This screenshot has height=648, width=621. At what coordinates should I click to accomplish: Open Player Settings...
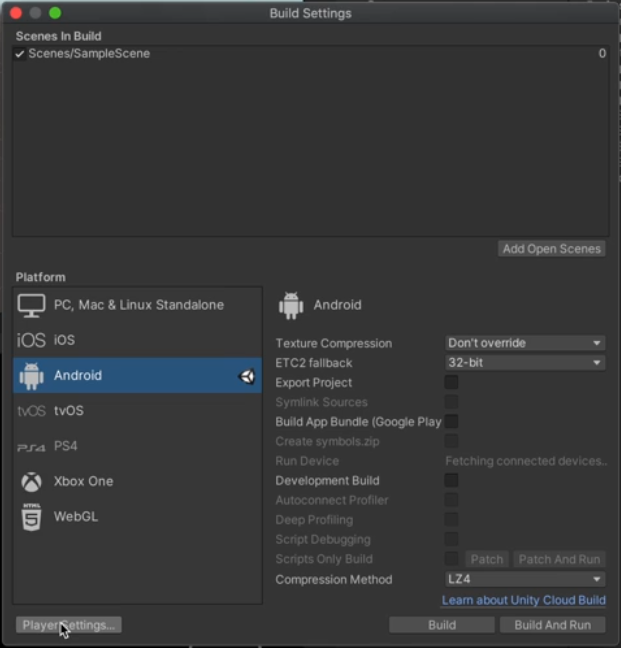point(69,625)
